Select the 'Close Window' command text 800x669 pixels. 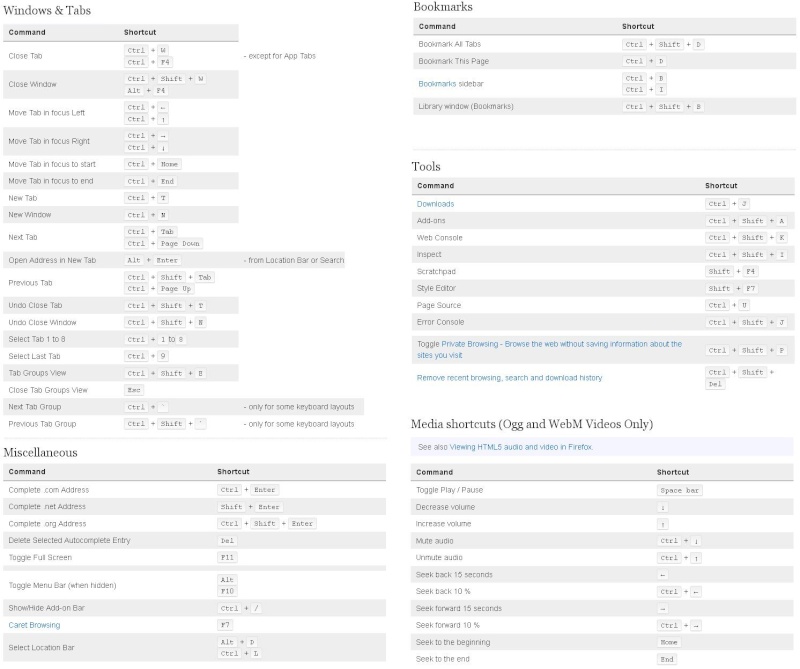pos(32,84)
